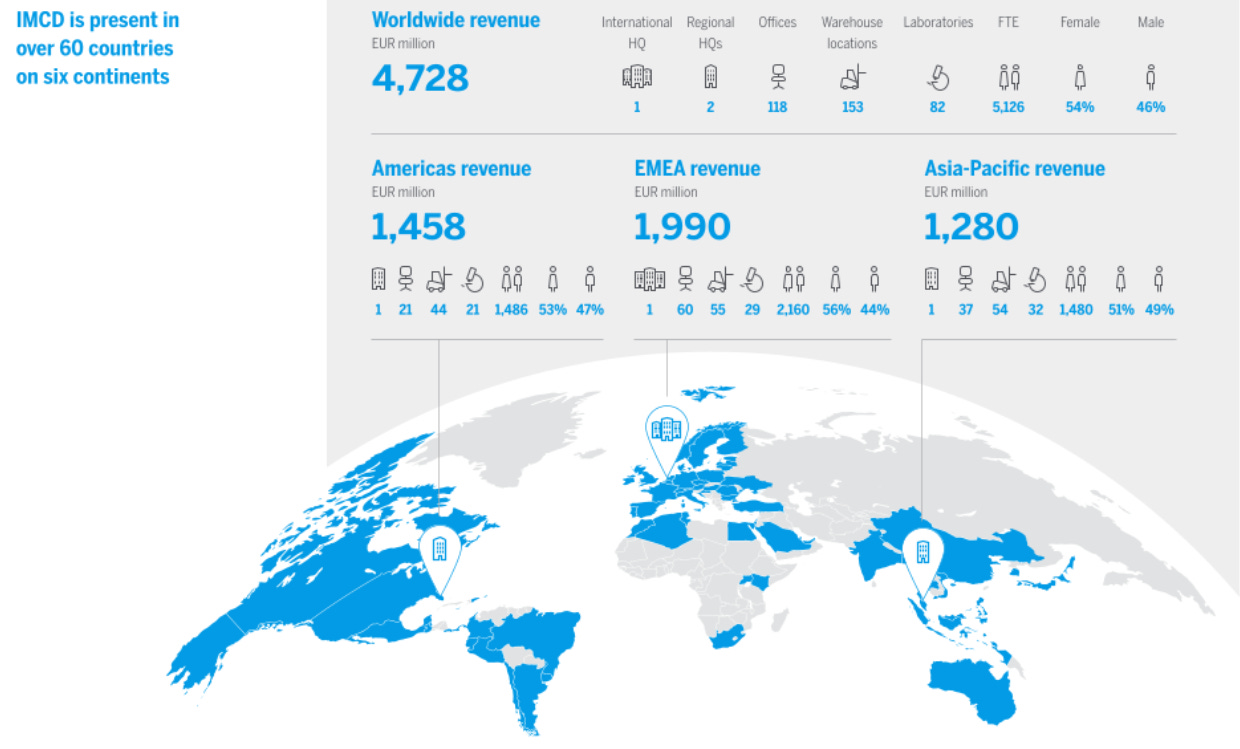Click the EMEA international HQ building icon
The height and width of the screenshot is (749, 1240).
click(x=650, y=278)
